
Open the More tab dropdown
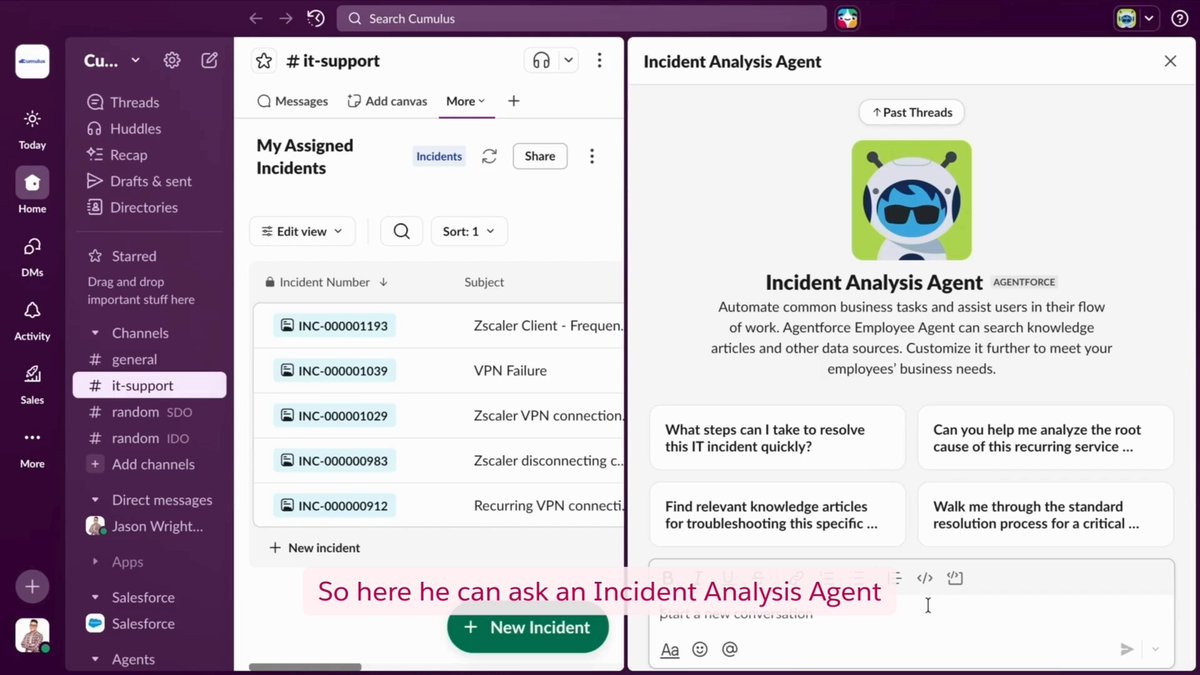[x=466, y=101]
